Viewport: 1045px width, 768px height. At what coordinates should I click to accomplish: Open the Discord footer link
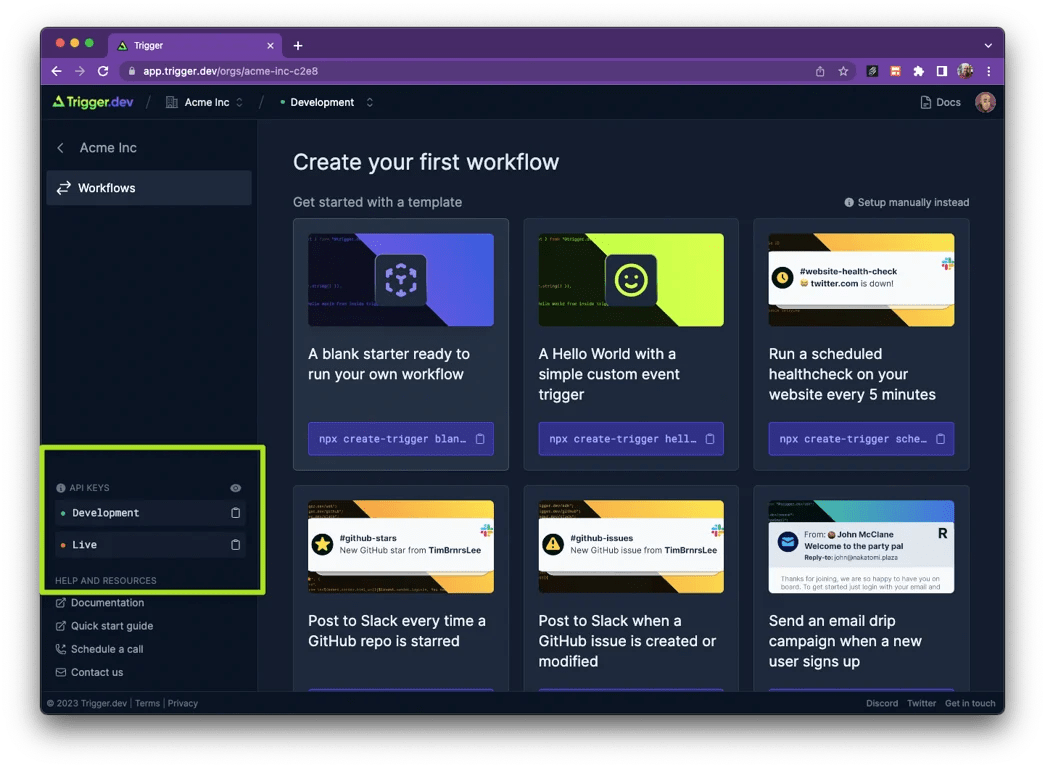(x=882, y=703)
